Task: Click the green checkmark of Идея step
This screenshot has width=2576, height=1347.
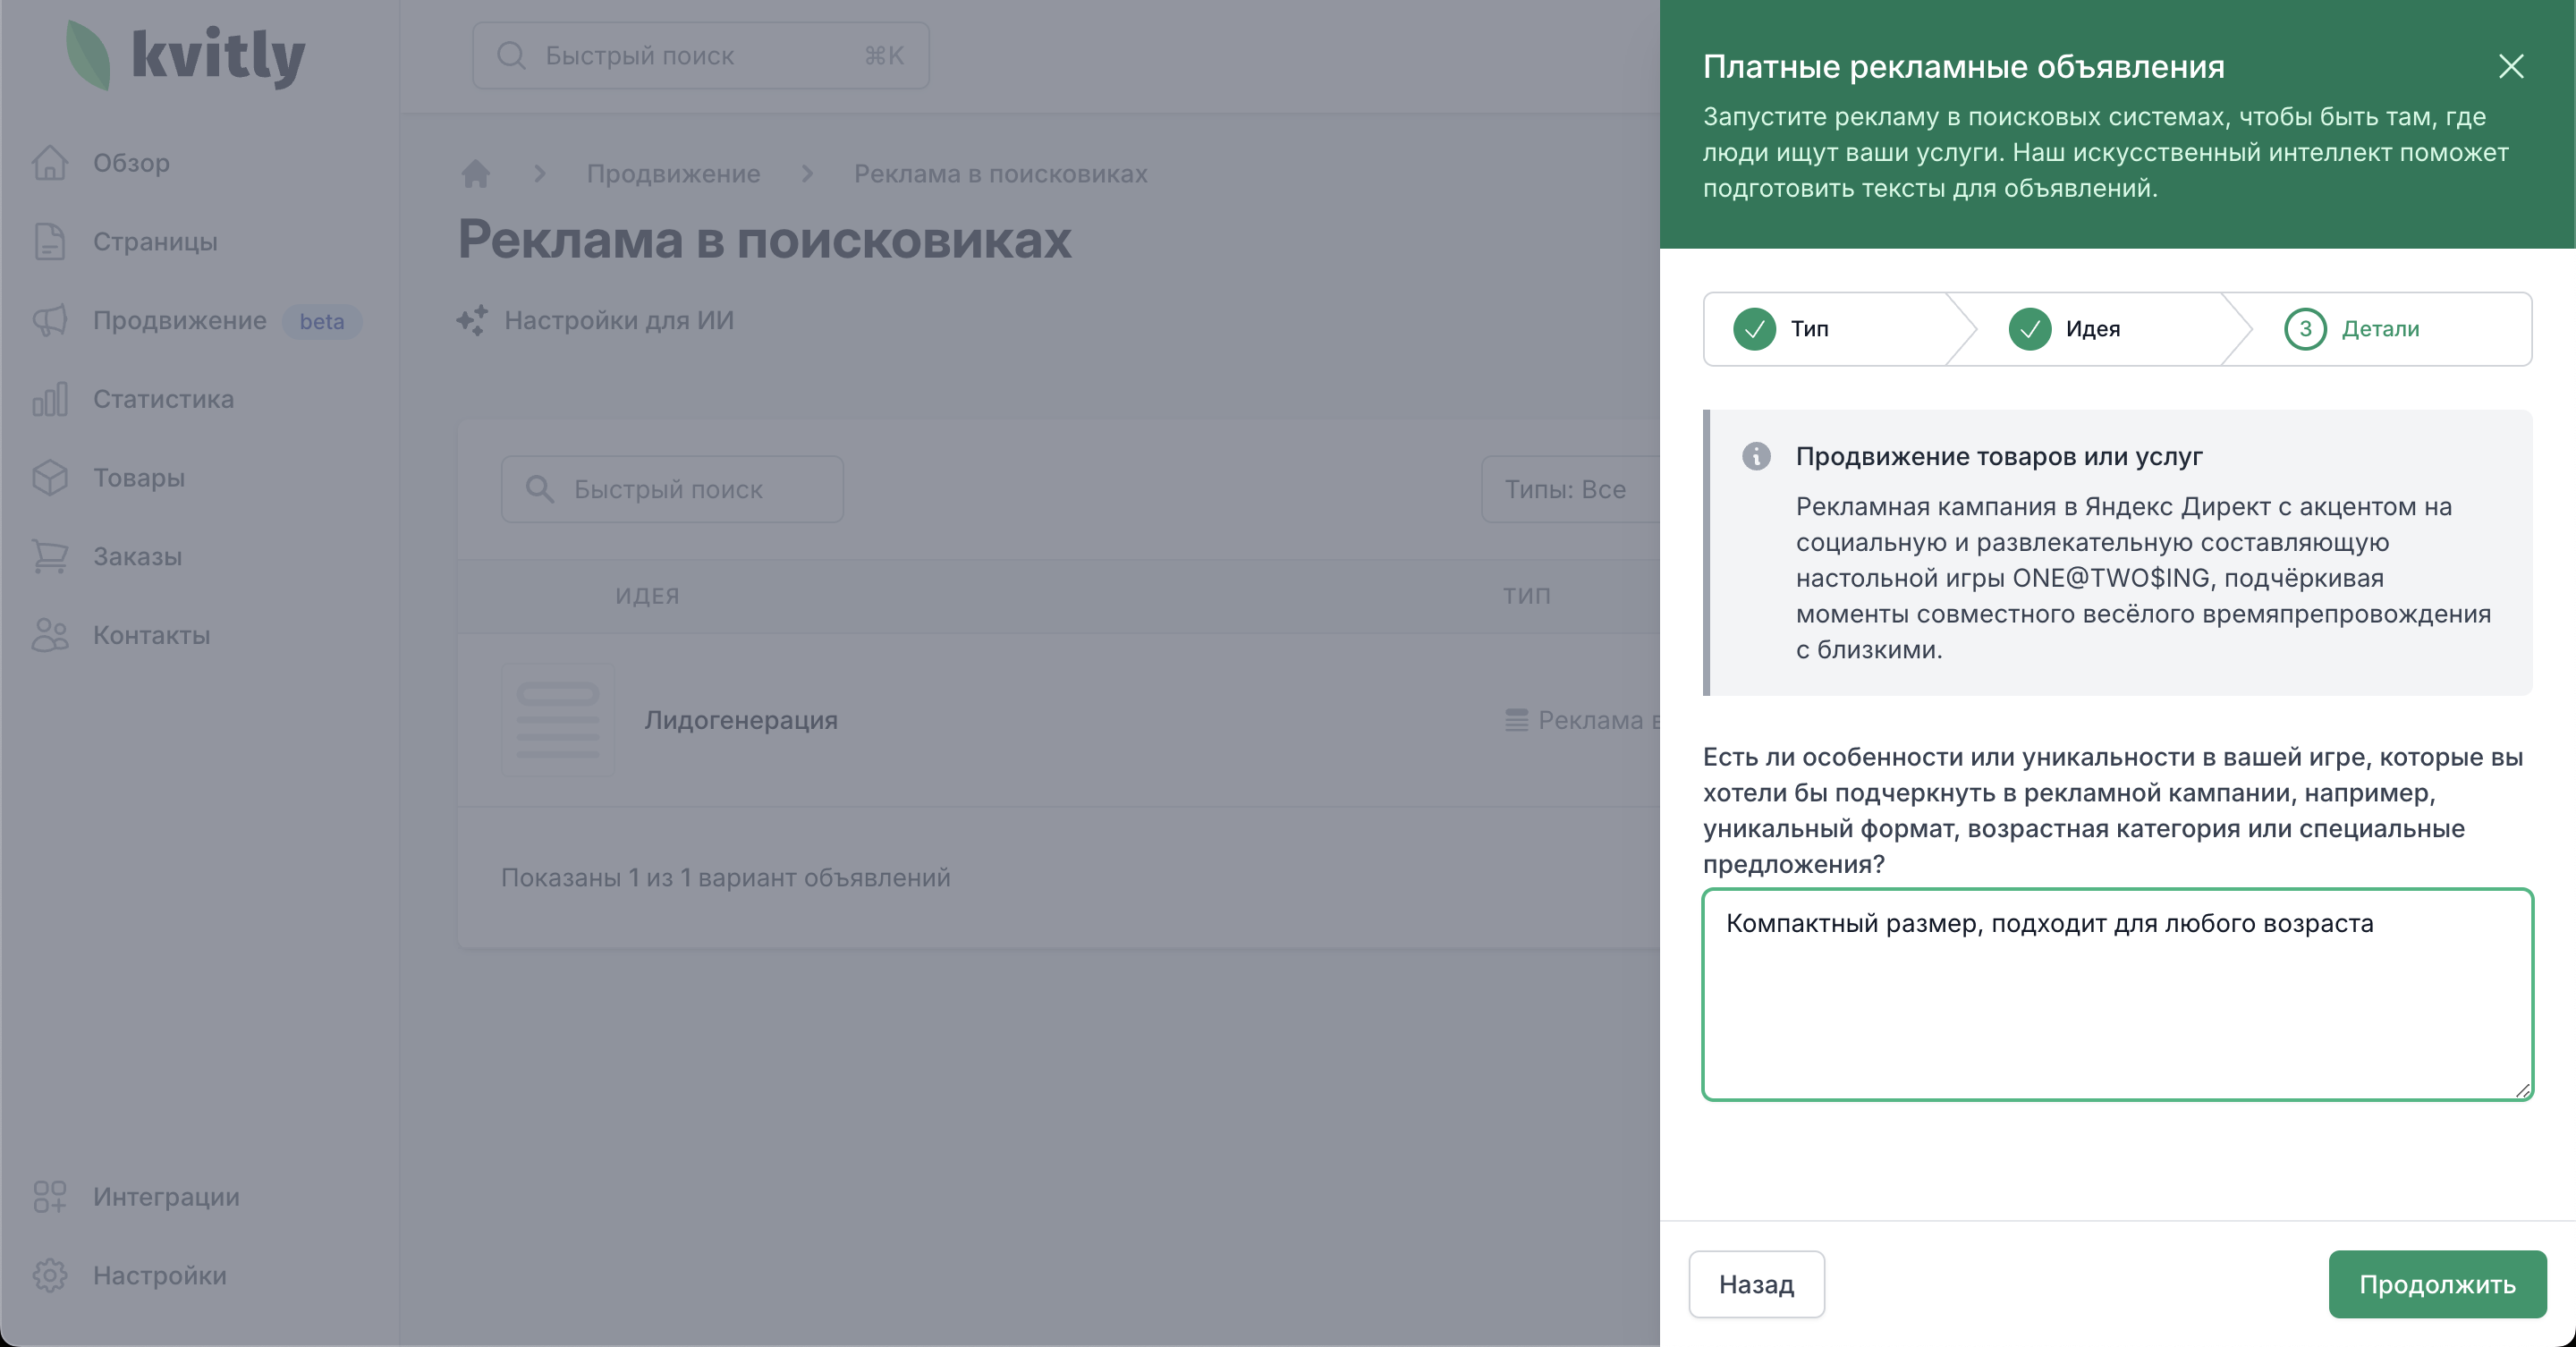Action: point(2030,329)
